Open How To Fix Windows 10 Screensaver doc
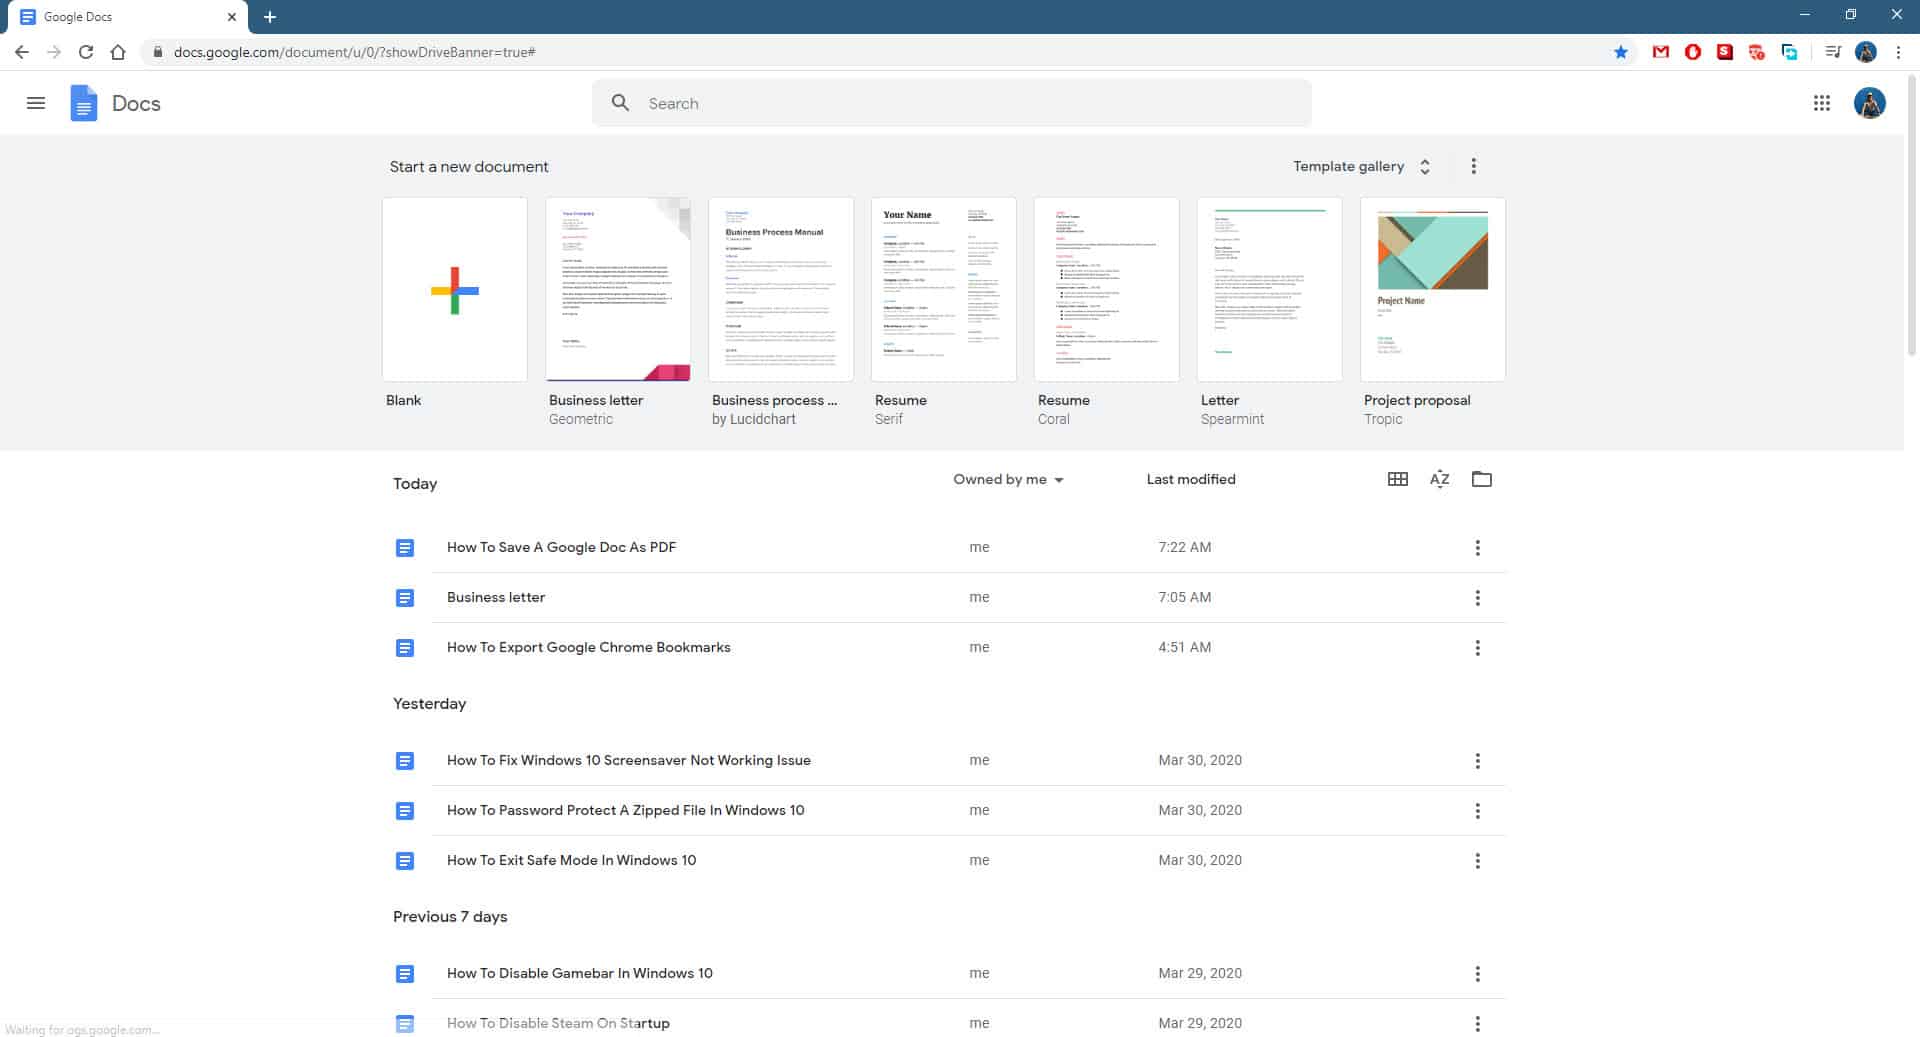1920x1037 pixels. point(628,760)
